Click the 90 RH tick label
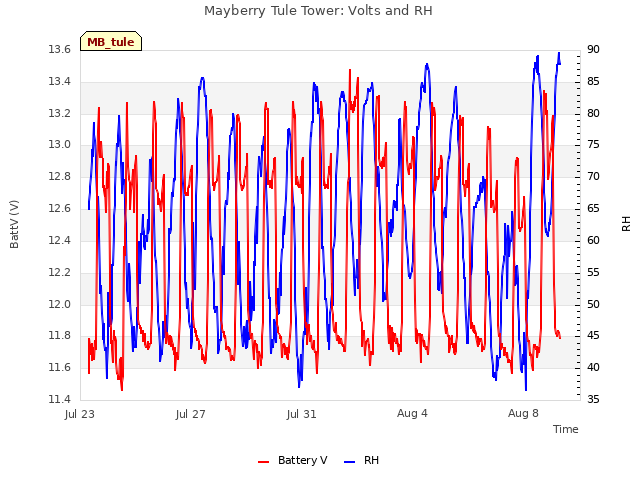The width and height of the screenshot is (640, 480). coord(593,49)
